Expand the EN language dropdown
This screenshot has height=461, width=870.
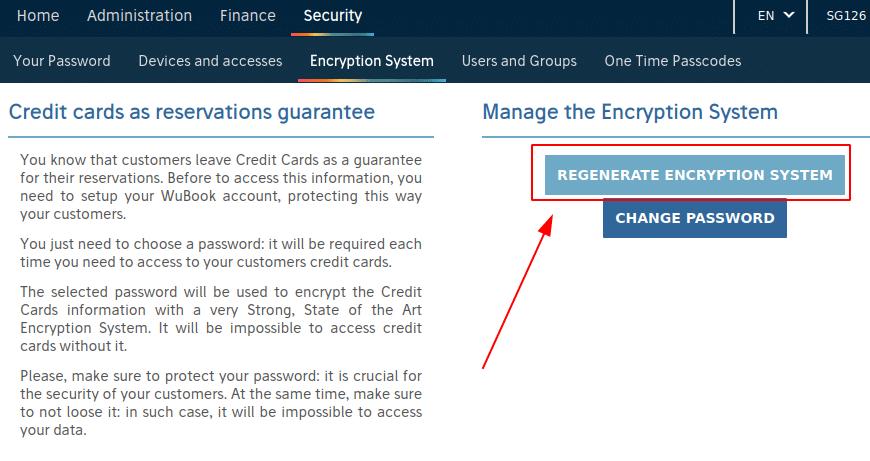[776, 16]
